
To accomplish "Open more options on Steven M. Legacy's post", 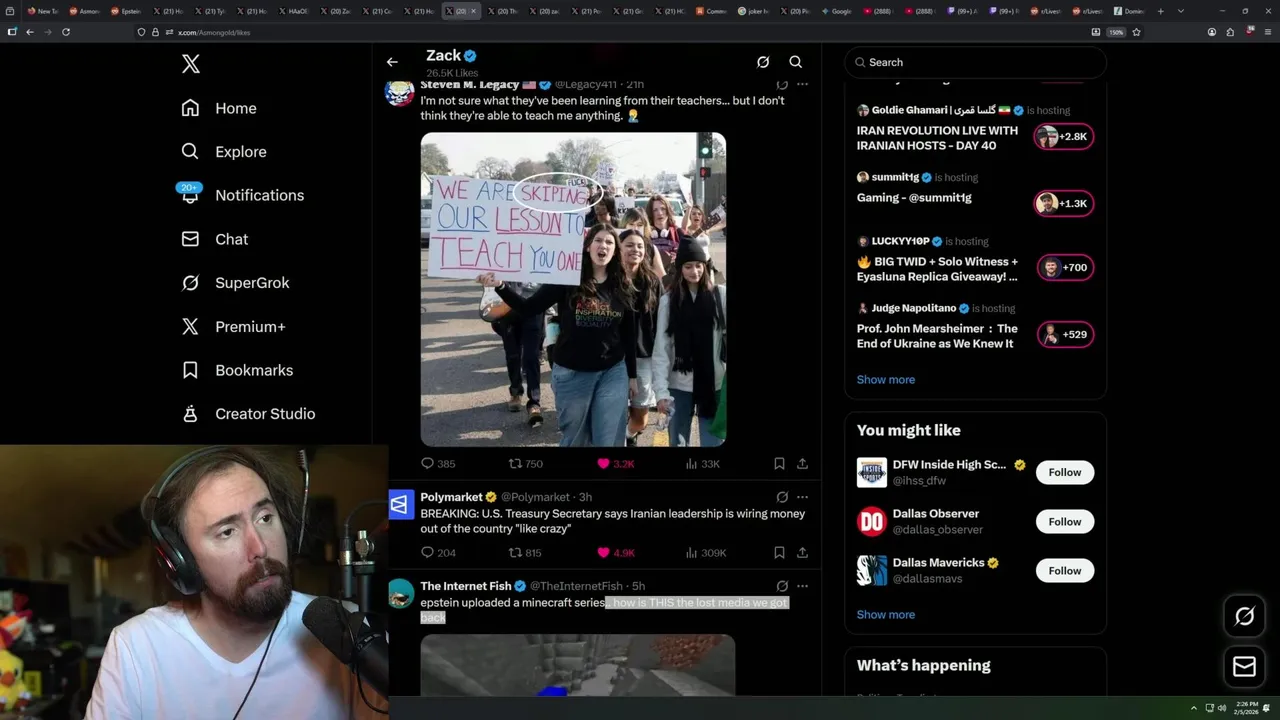I will (x=802, y=85).
